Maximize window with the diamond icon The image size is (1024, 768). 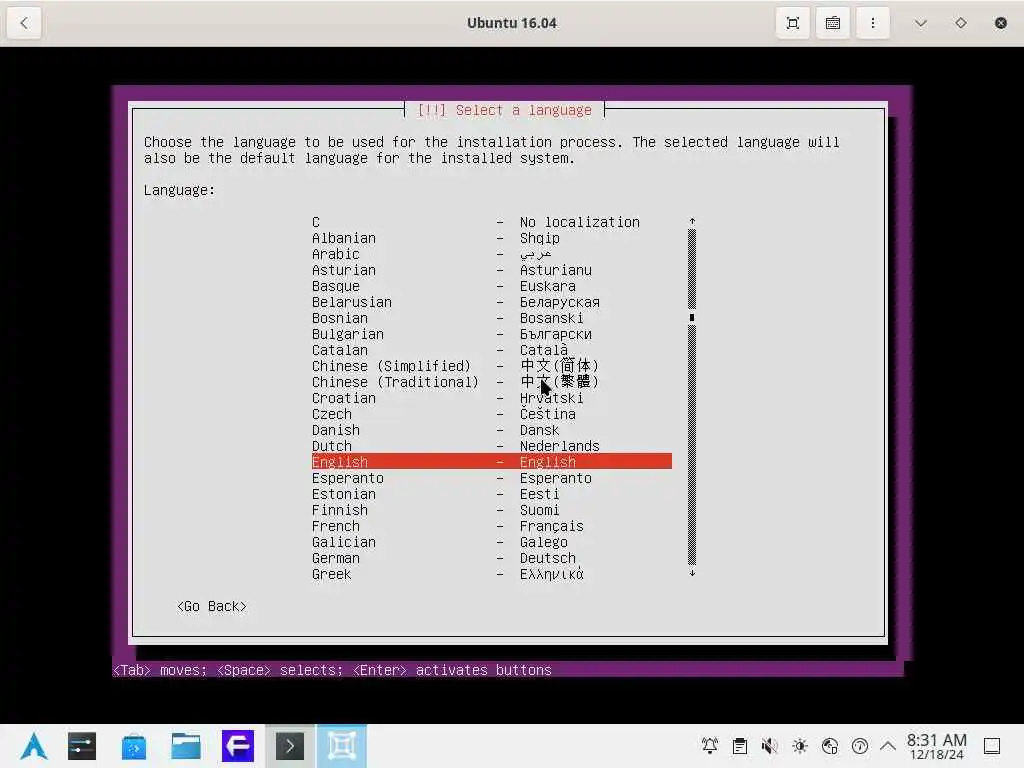961,23
